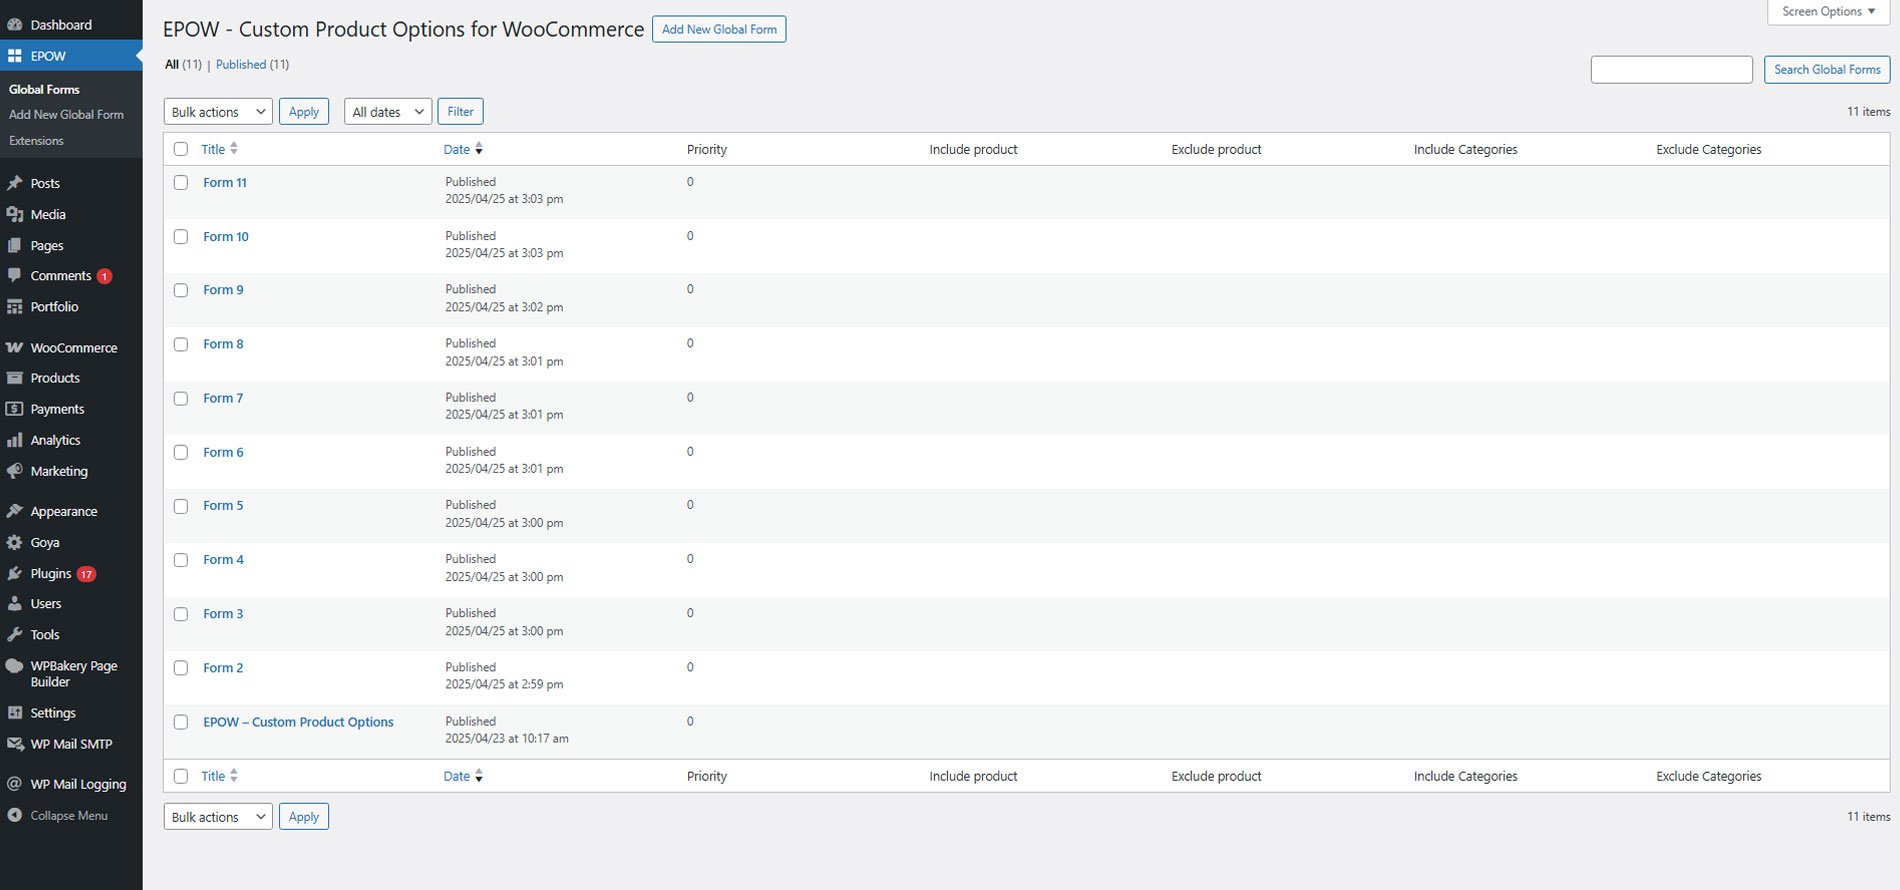
Task: Tick the checkbox beside Form 3
Action: [181, 614]
